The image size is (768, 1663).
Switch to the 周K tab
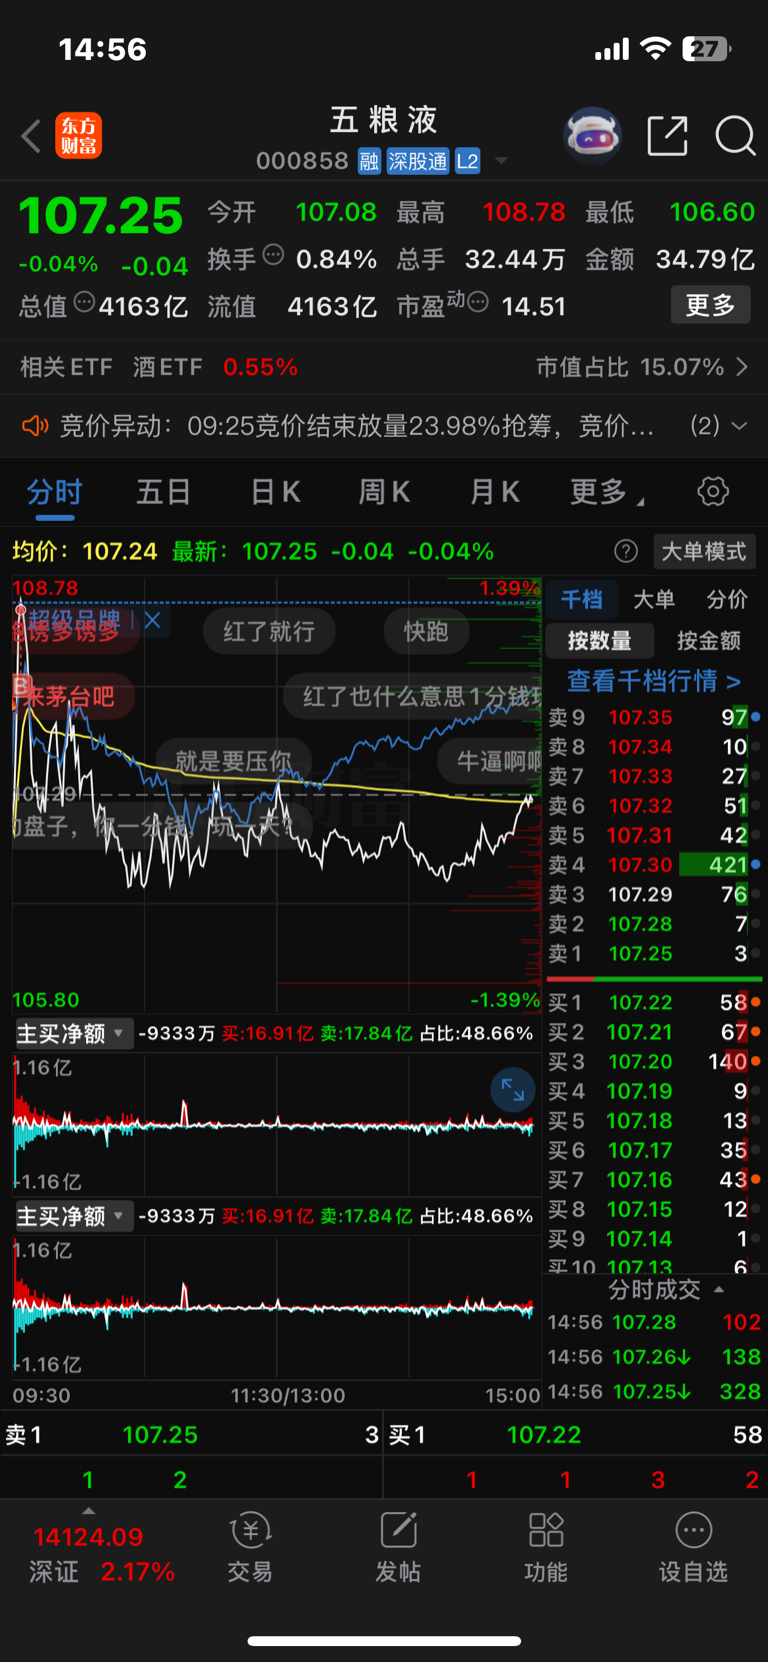pos(384,491)
